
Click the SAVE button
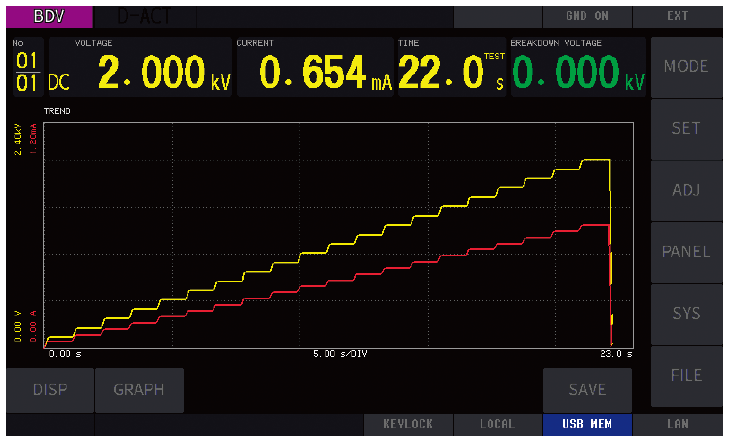[x=587, y=390]
